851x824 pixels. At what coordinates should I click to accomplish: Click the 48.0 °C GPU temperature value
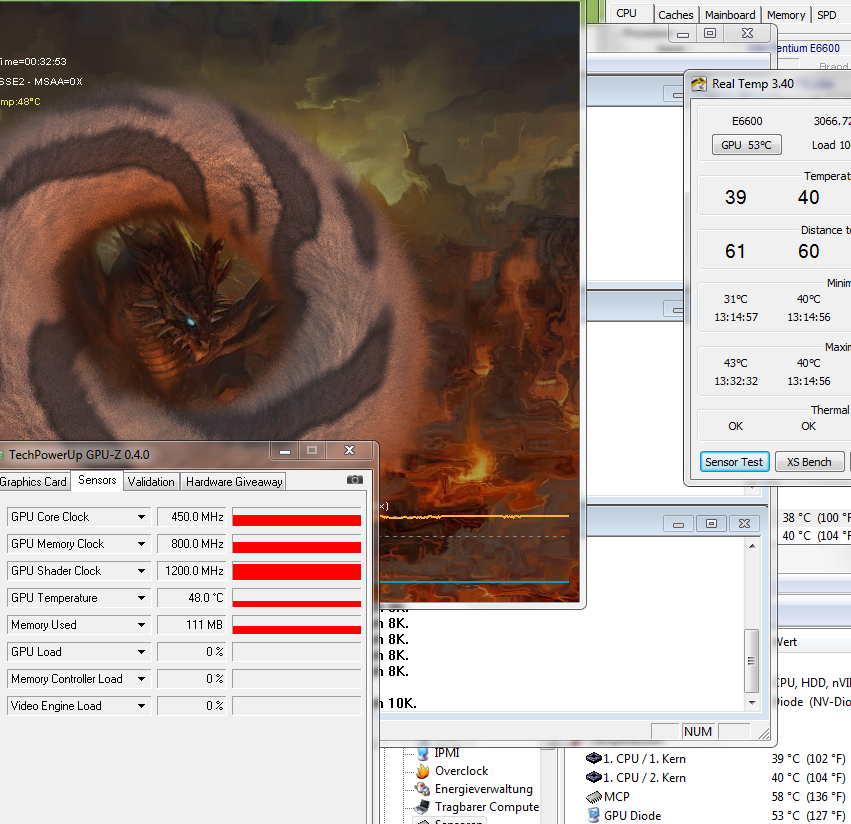point(191,598)
